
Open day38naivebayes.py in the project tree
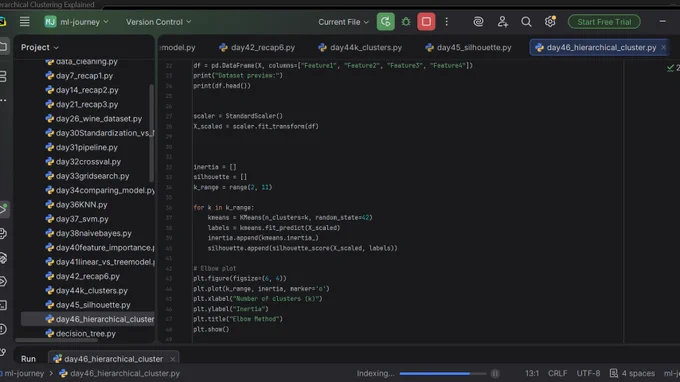88,233
